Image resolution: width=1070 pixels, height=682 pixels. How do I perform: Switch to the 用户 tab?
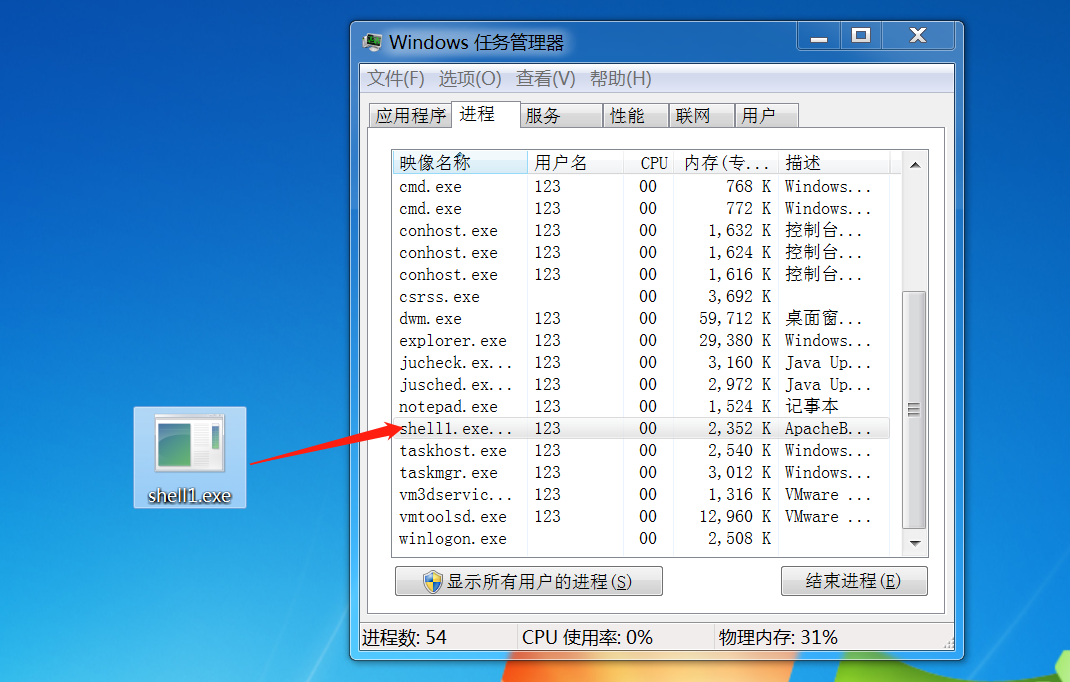coord(766,115)
